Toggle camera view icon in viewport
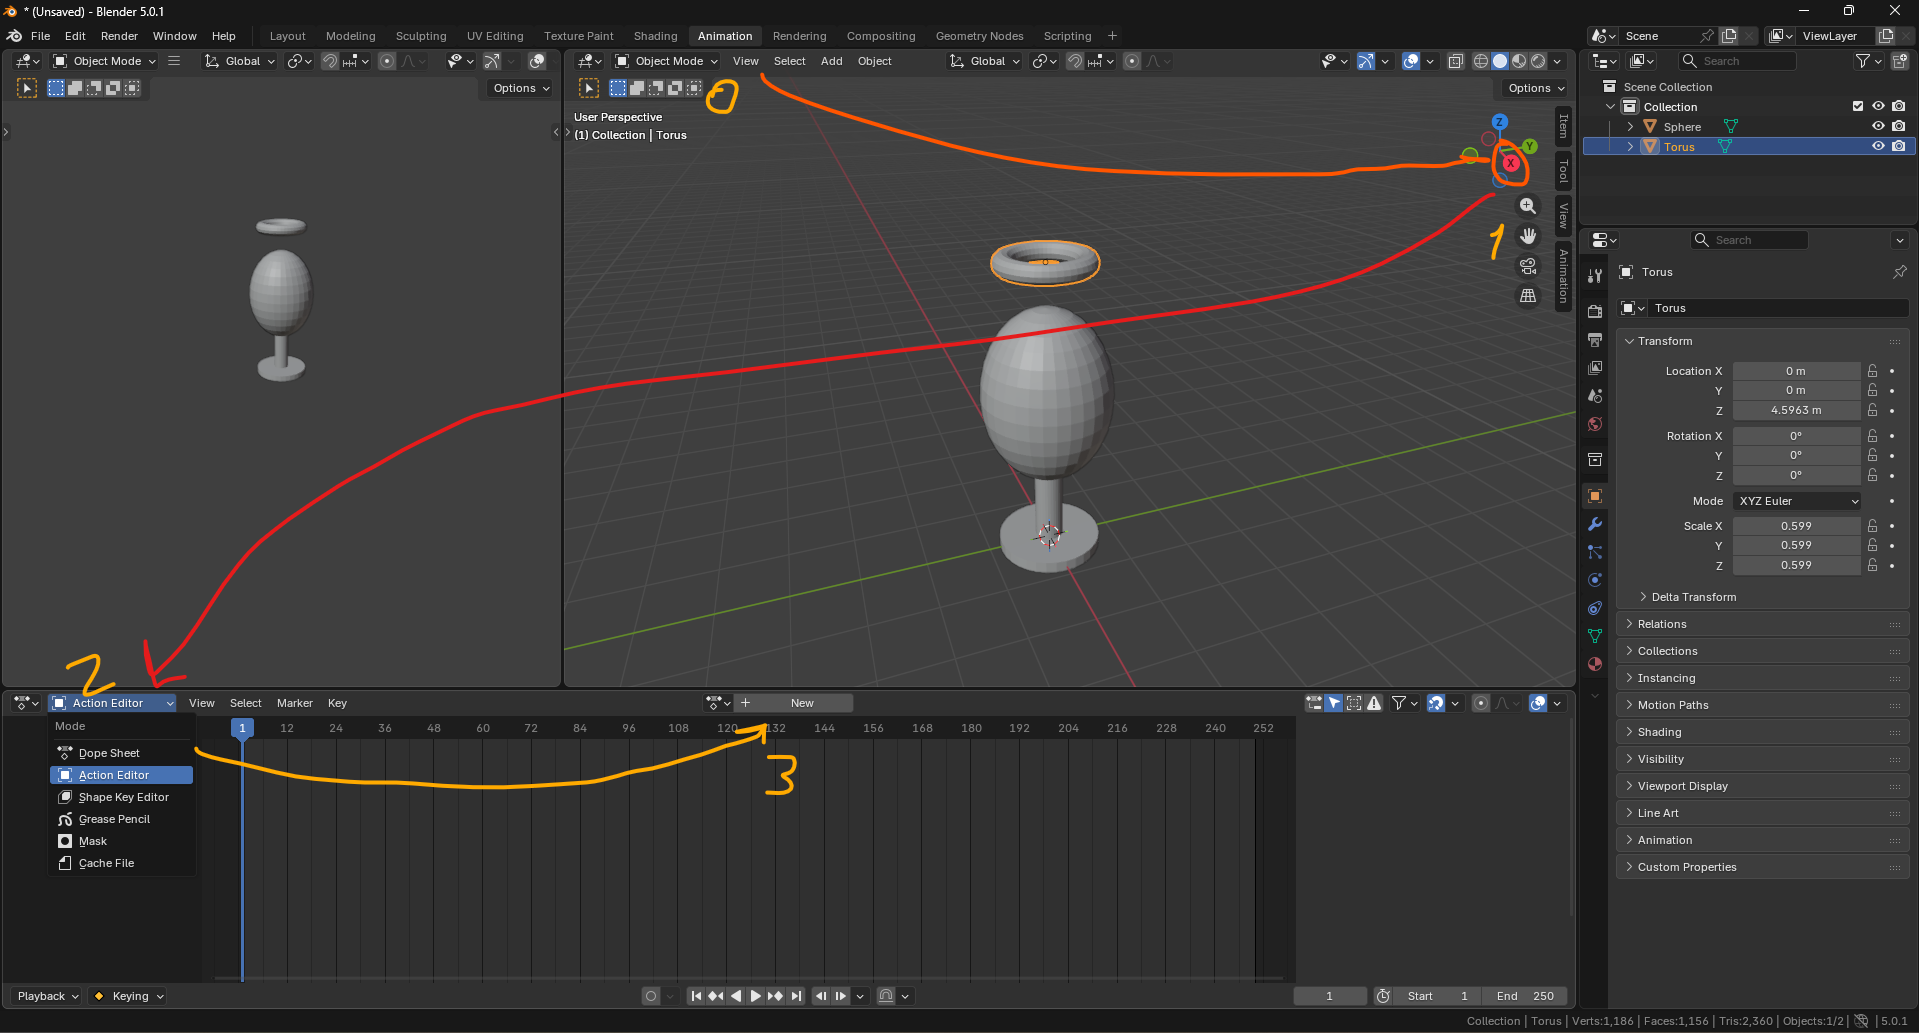The height and width of the screenshot is (1033, 1919). [1527, 266]
